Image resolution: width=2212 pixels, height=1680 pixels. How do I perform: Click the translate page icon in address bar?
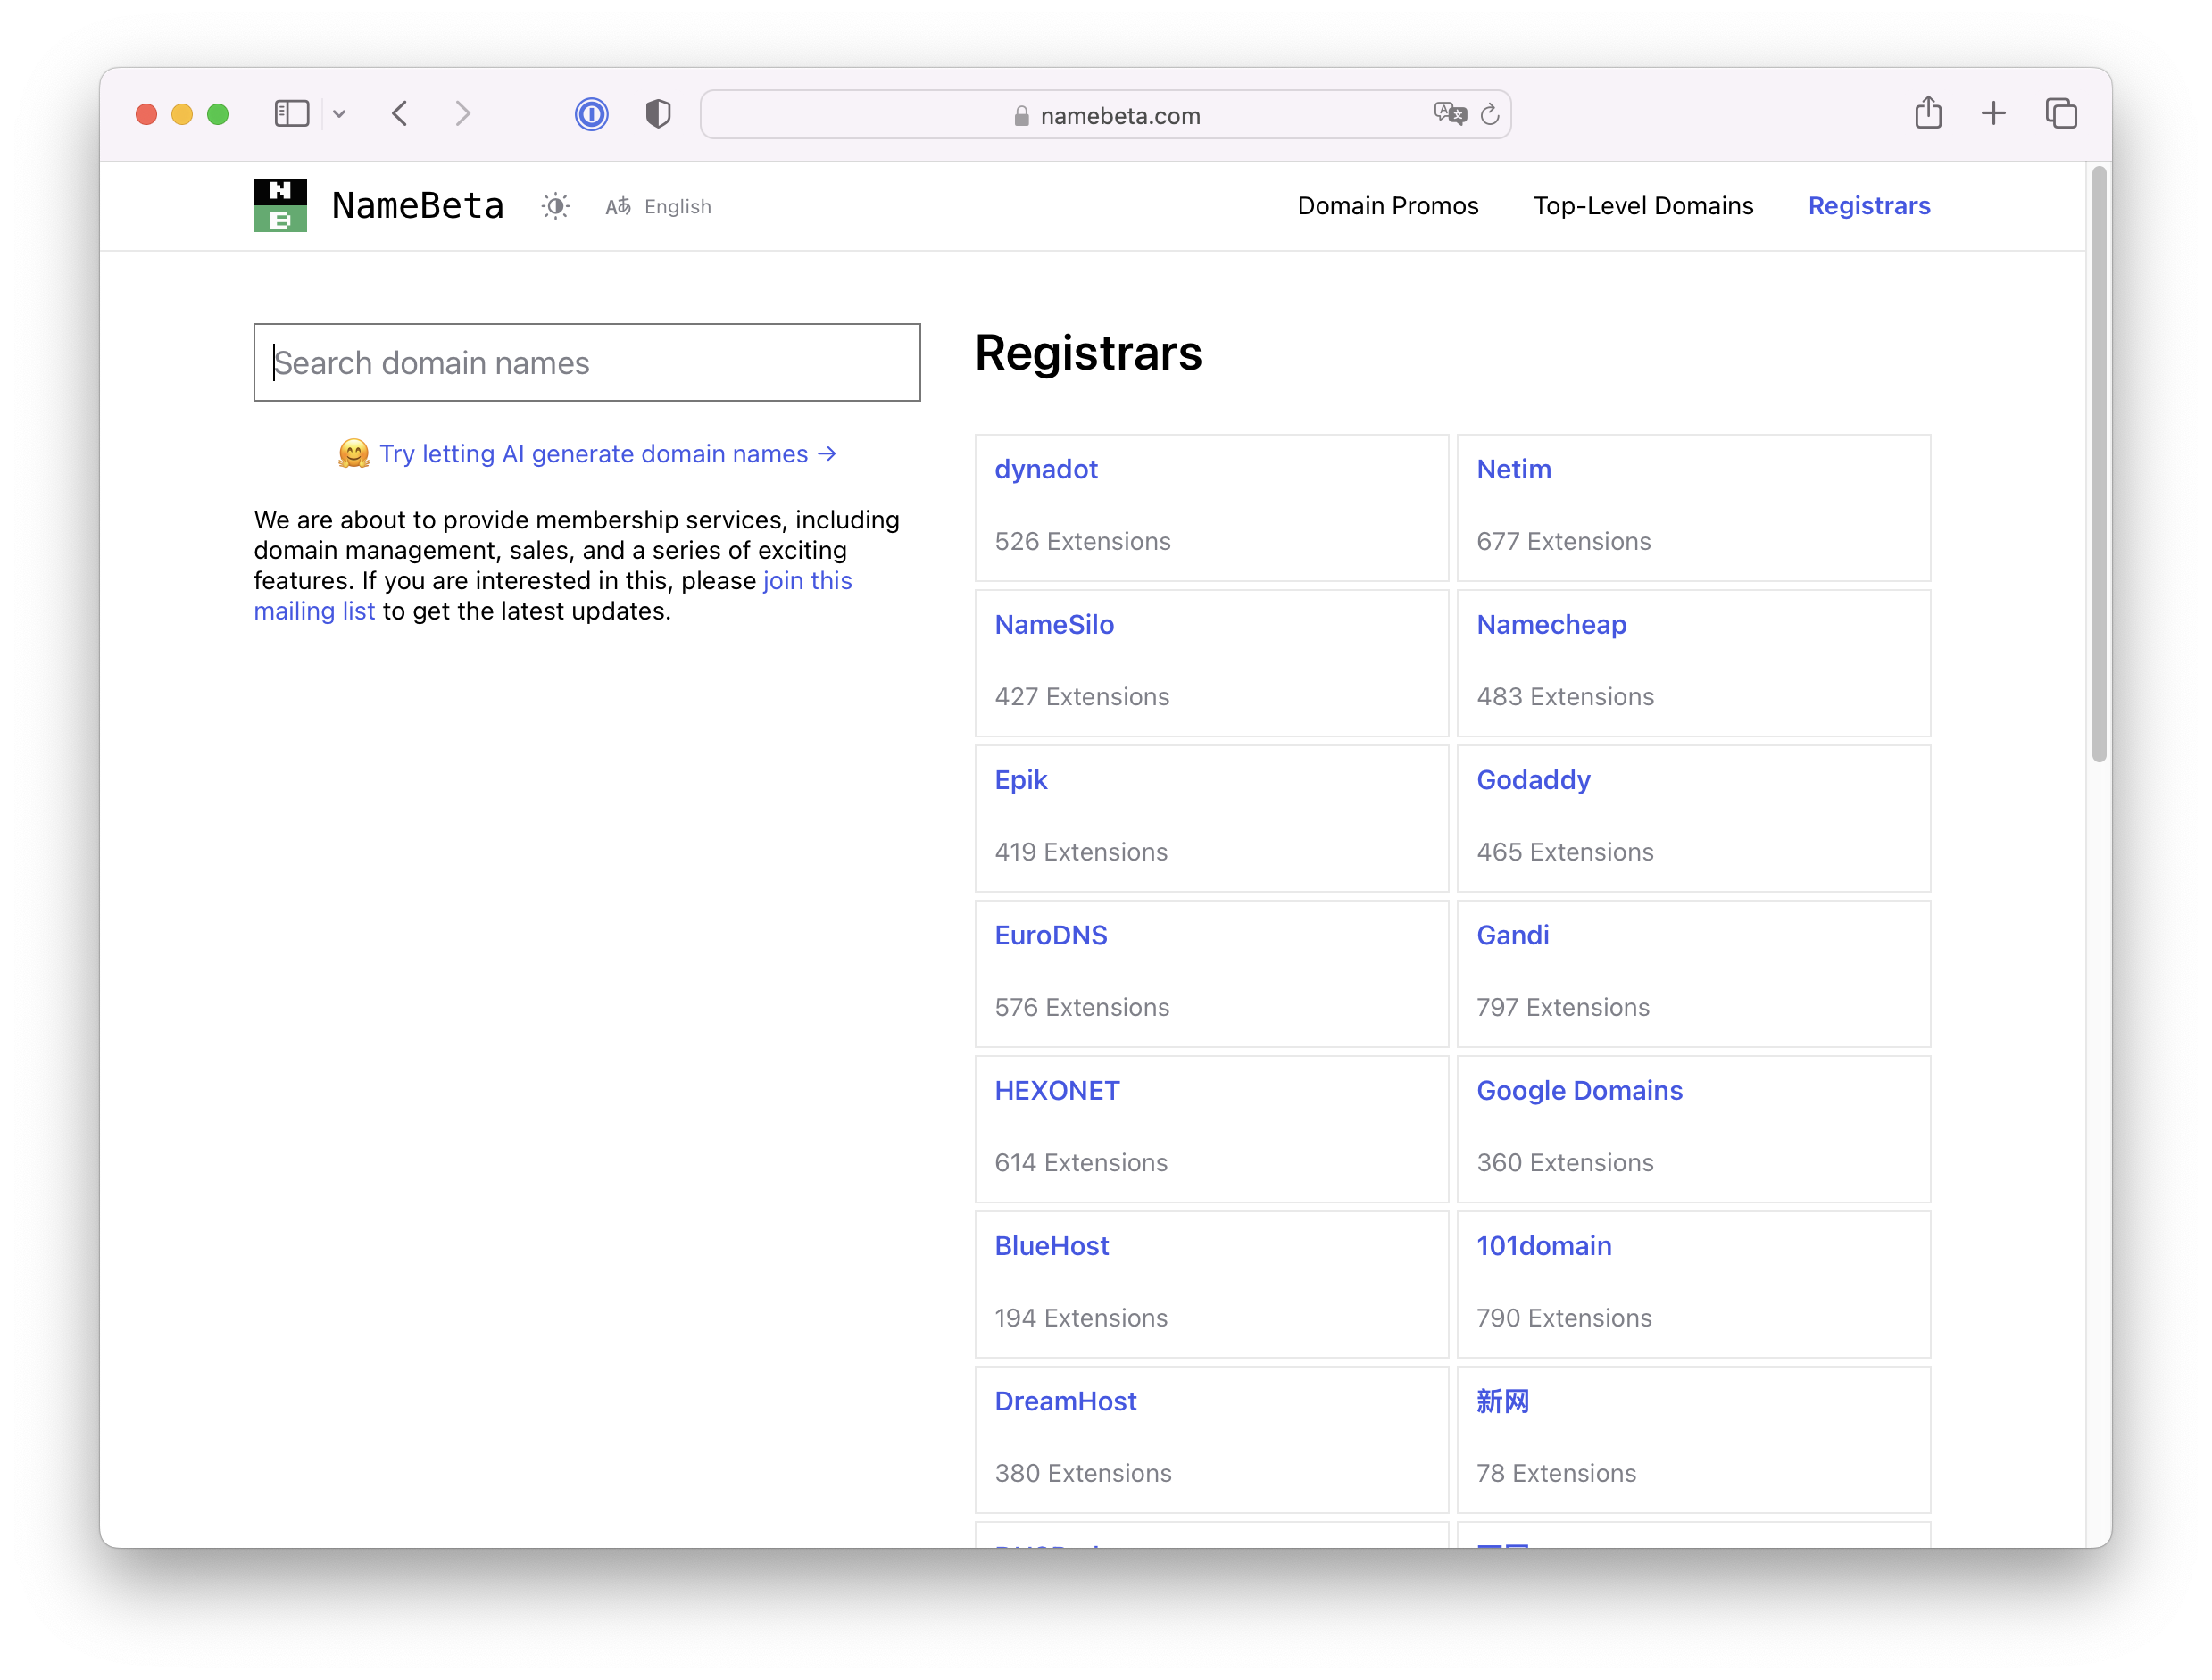pyautogui.click(x=1449, y=114)
